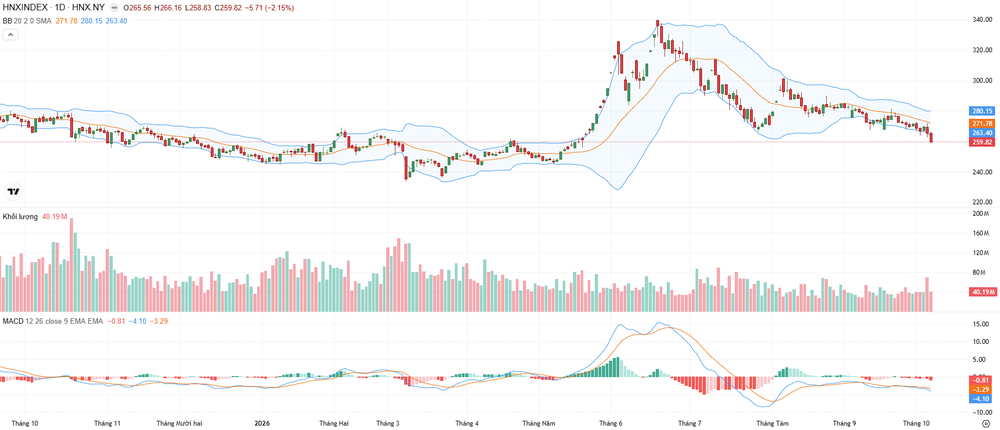Click the red 259.82 last price label
The image size is (1000, 430).
982,142
